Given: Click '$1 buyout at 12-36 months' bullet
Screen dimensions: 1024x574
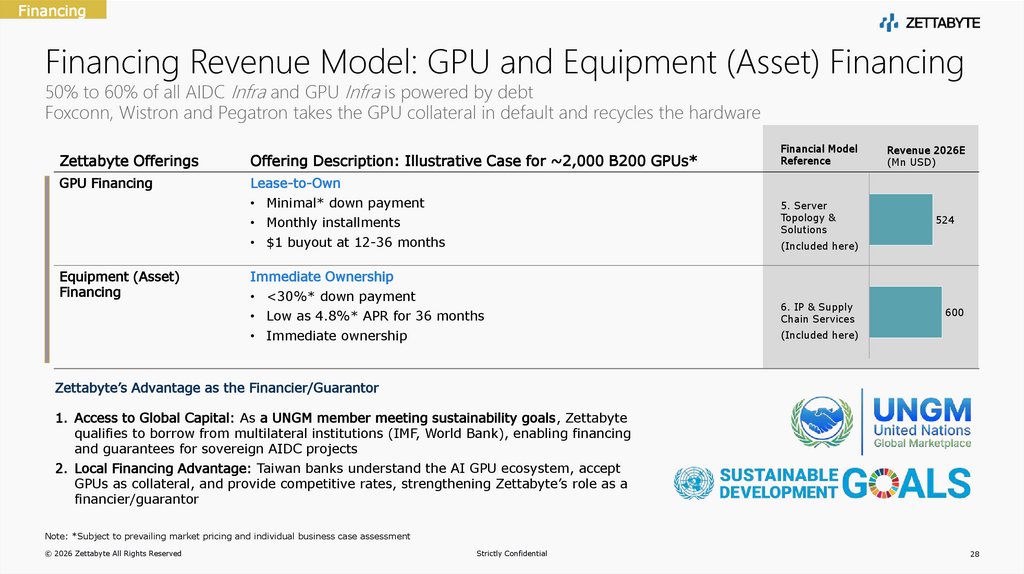Looking at the screenshot, I should coord(355,242).
